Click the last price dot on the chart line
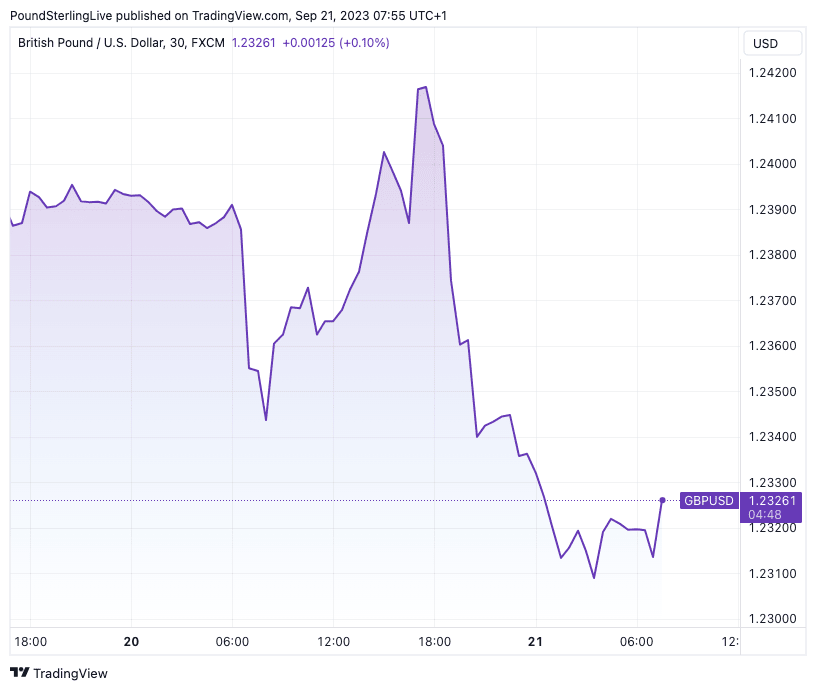816x690 pixels. (662, 500)
